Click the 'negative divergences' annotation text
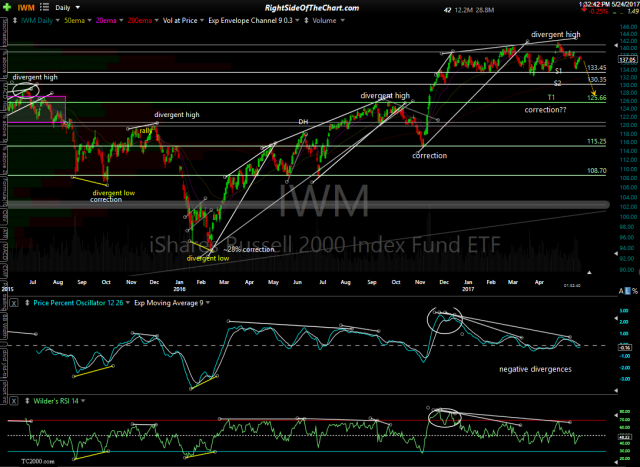Viewport: 640px width, 467px height. [535, 369]
